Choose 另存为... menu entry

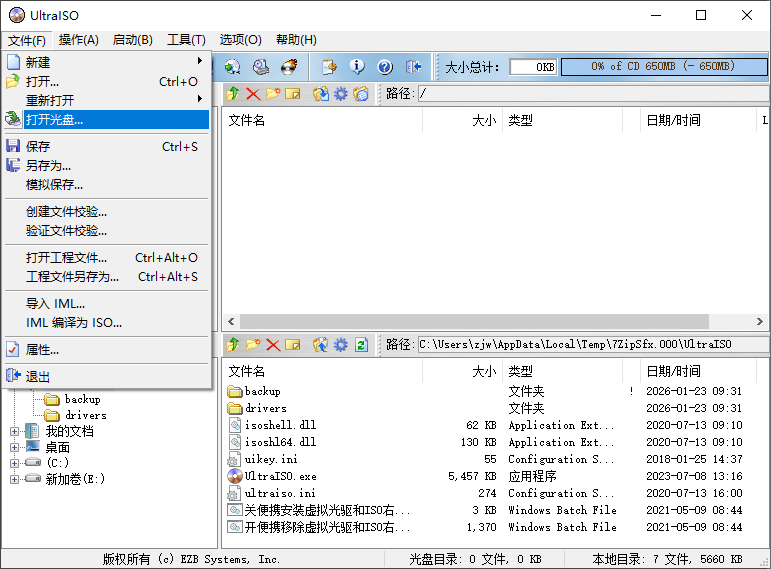tap(107, 166)
